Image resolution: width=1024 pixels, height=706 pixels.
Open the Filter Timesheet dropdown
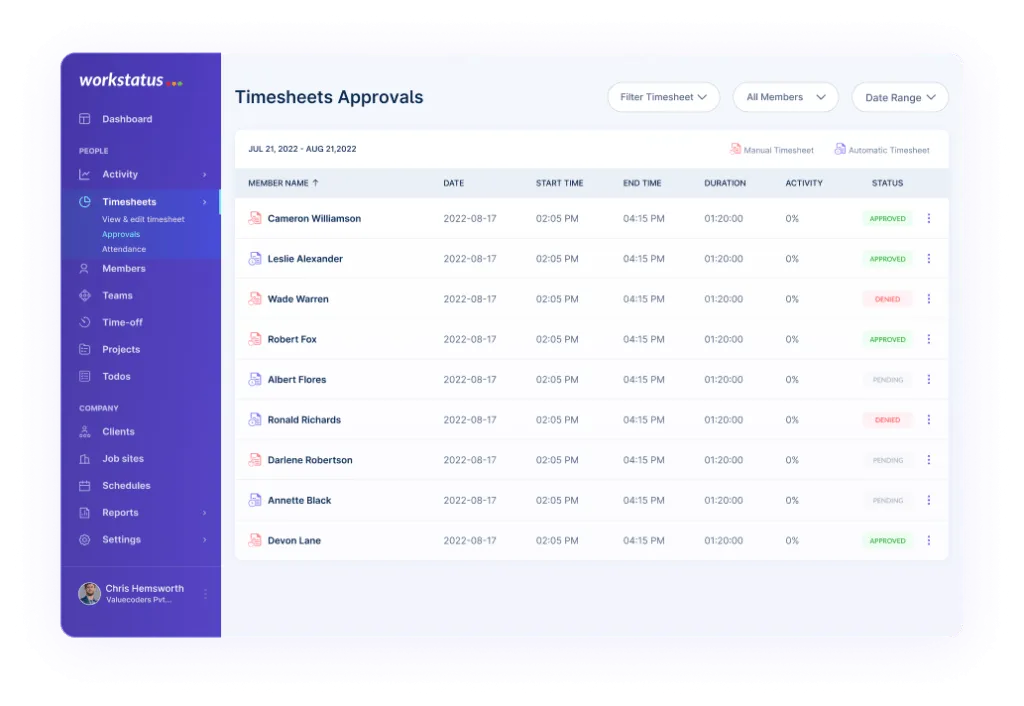pos(663,97)
